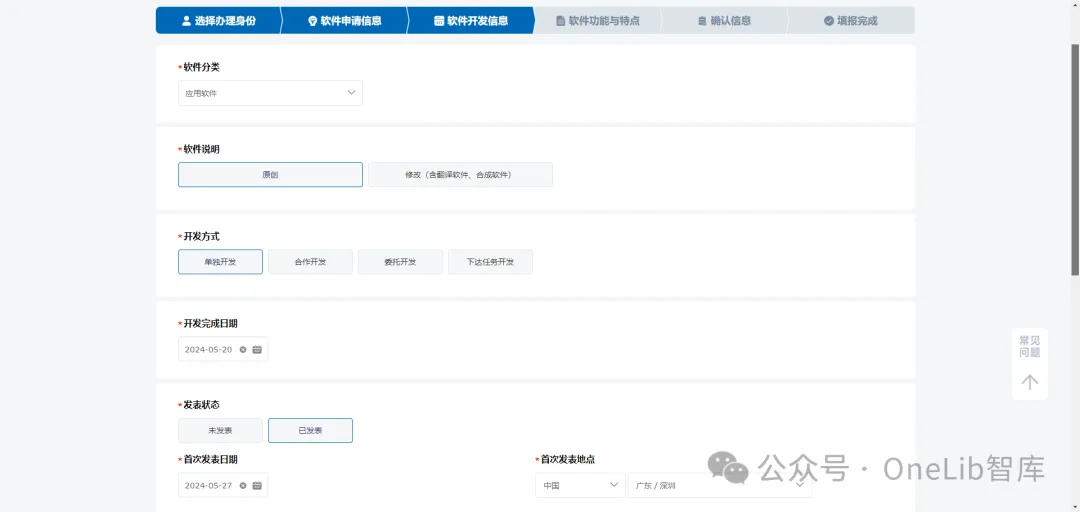This screenshot has width=1080, height=512.
Task: Choose 下达任务开发 as development method
Action: tap(490, 262)
